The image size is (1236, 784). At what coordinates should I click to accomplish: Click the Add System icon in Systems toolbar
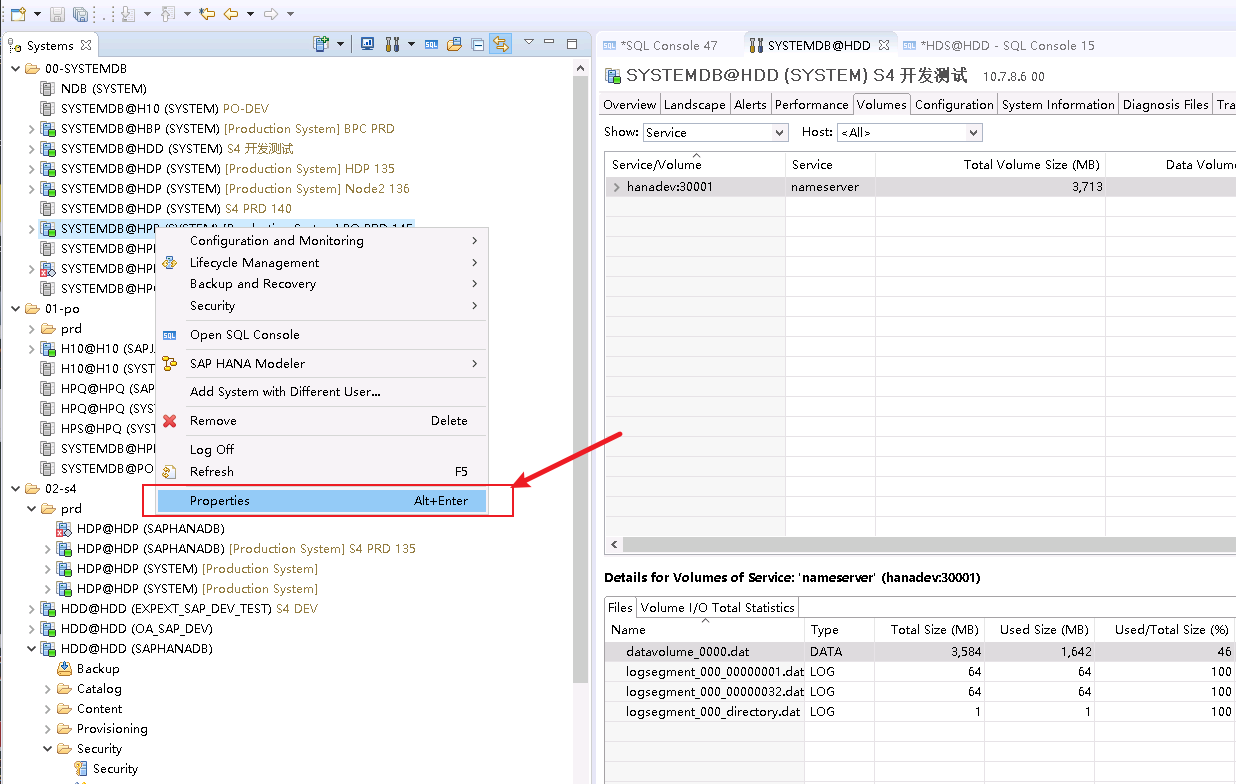pos(321,44)
